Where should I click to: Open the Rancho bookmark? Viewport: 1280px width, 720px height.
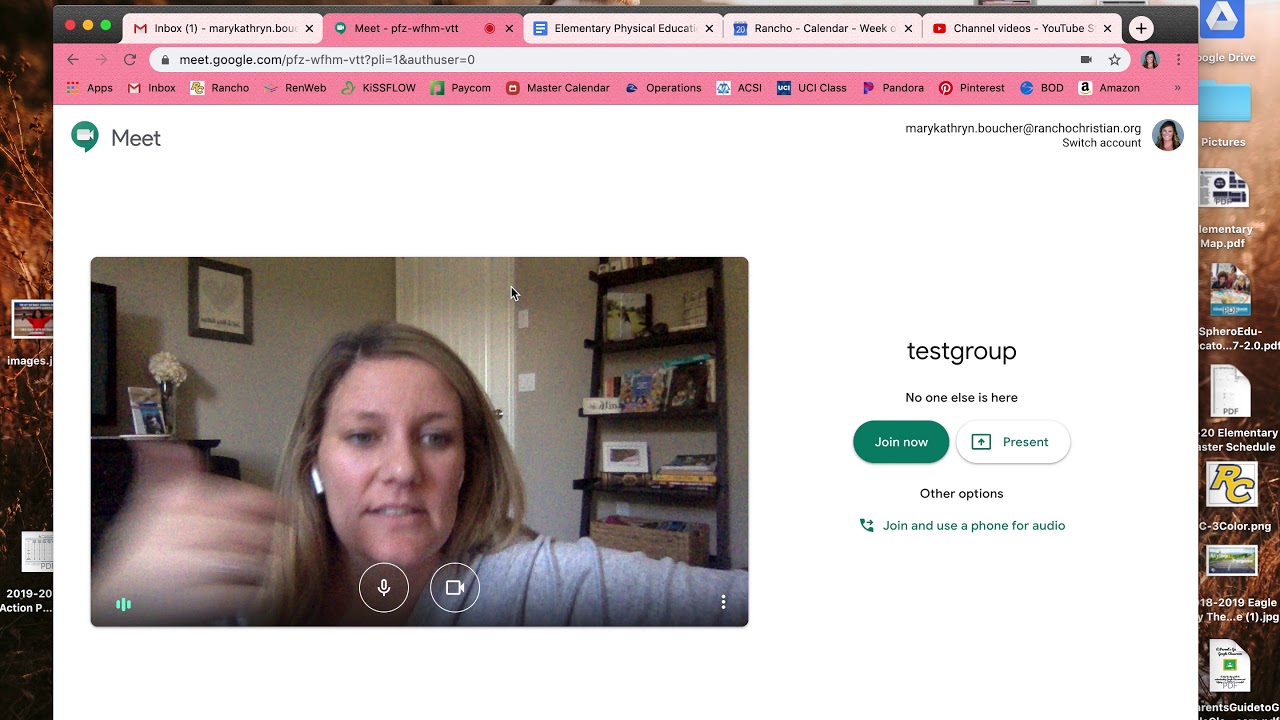click(x=219, y=88)
